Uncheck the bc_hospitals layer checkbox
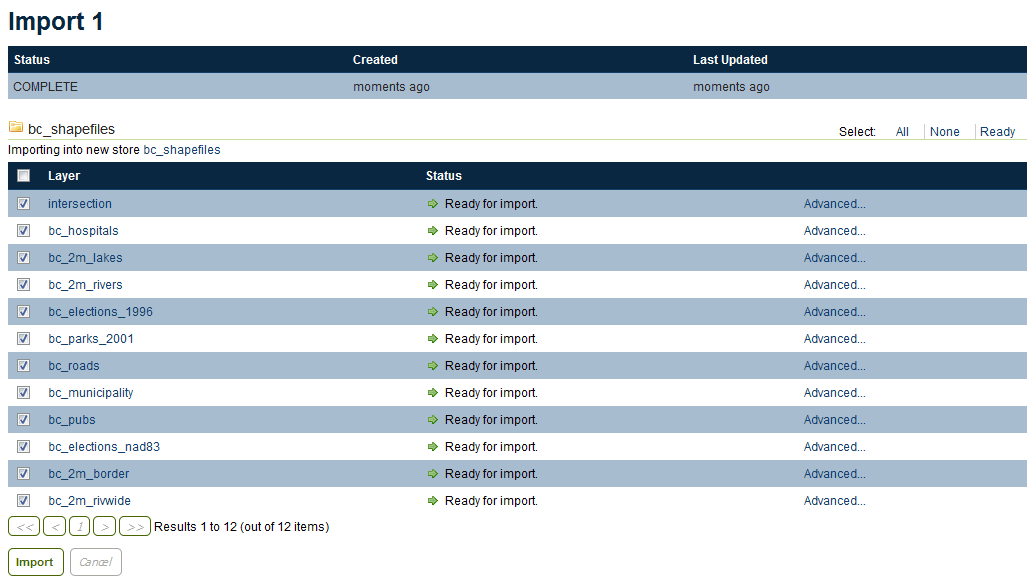The image size is (1033, 586). [24, 231]
